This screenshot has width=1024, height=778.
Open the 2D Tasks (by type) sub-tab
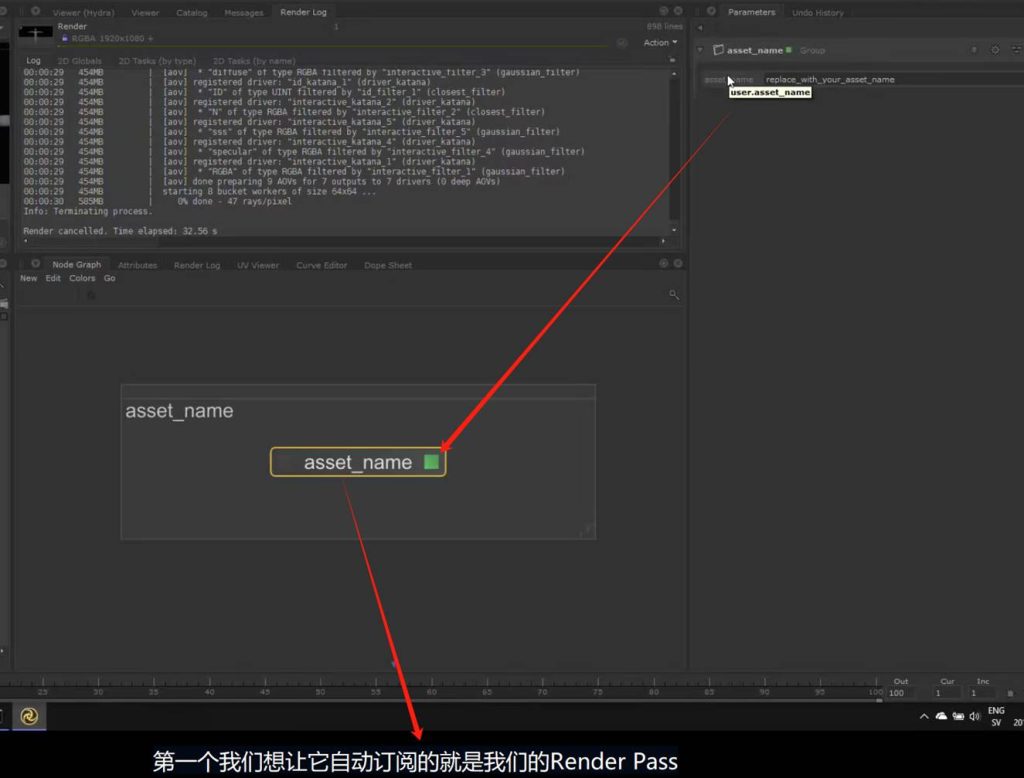click(x=157, y=61)
